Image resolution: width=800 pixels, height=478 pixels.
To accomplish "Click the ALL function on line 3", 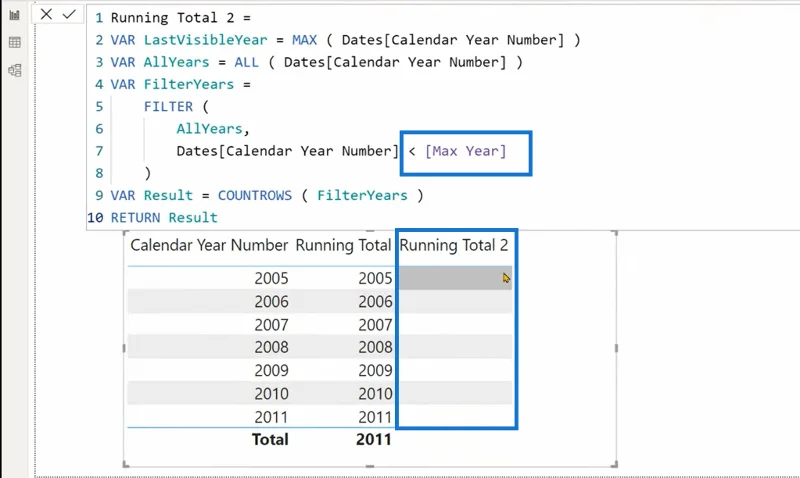I will click(246, 62).
